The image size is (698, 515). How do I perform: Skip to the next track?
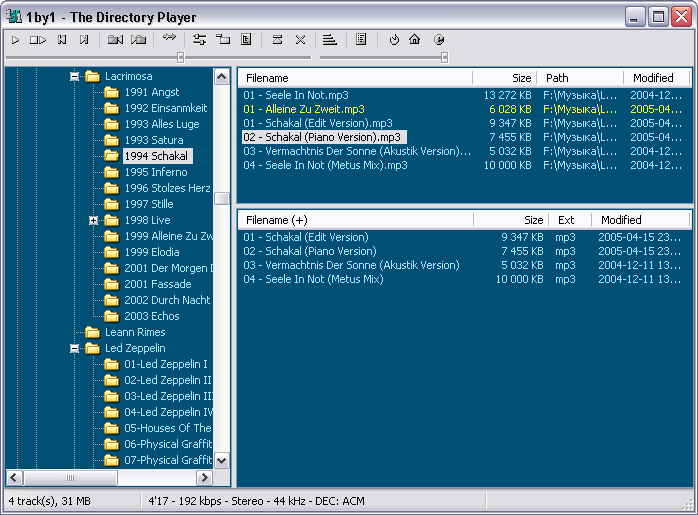tap(84, 40)
